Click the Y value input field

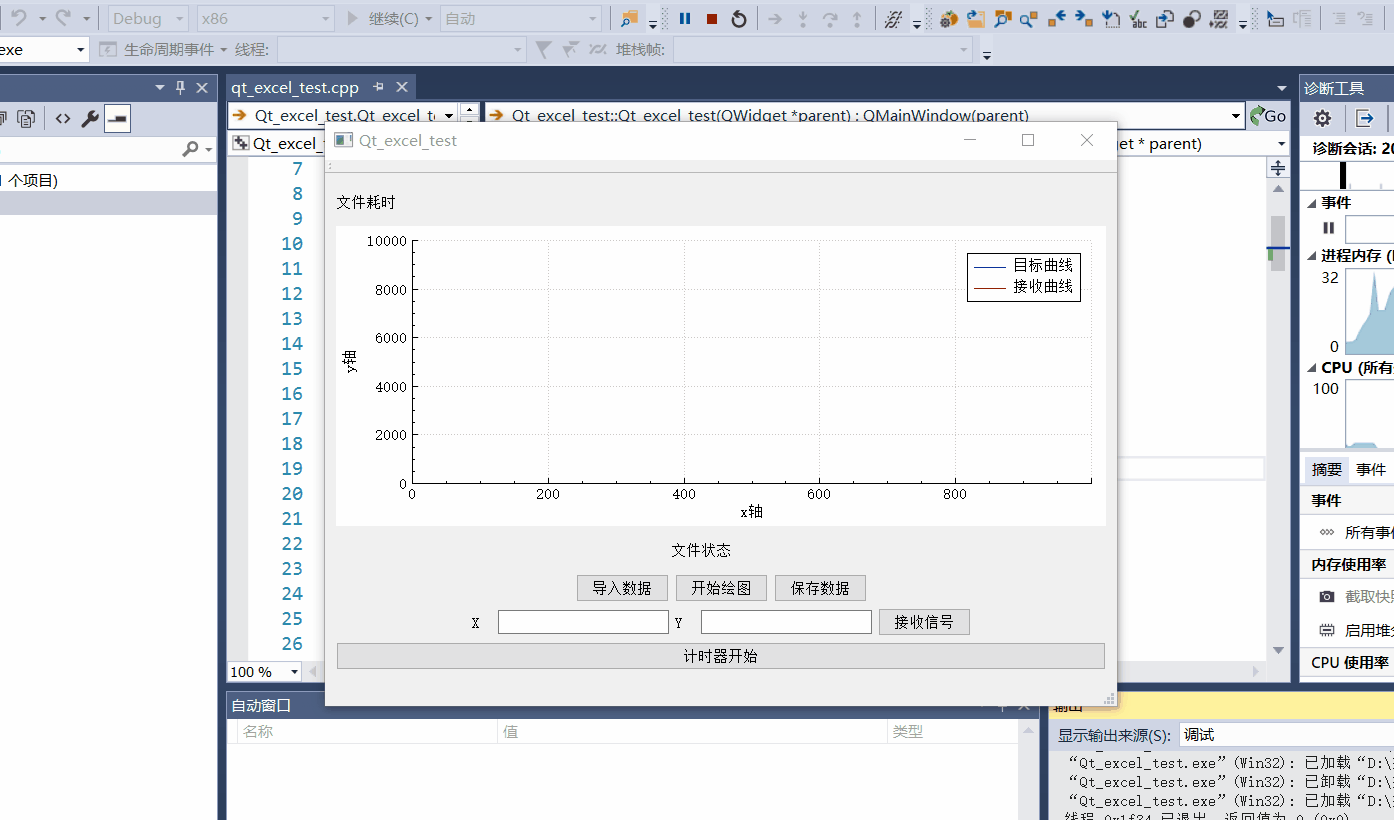(x=786, y=622)
